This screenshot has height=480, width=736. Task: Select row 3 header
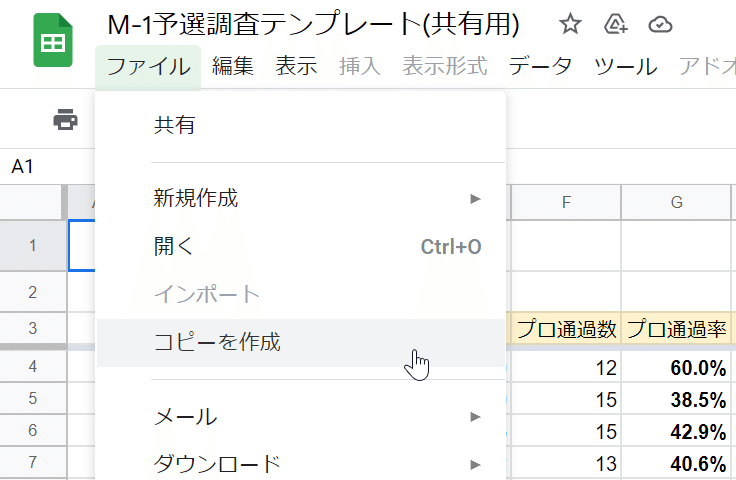pyautogui.click(x=33, y=328)
